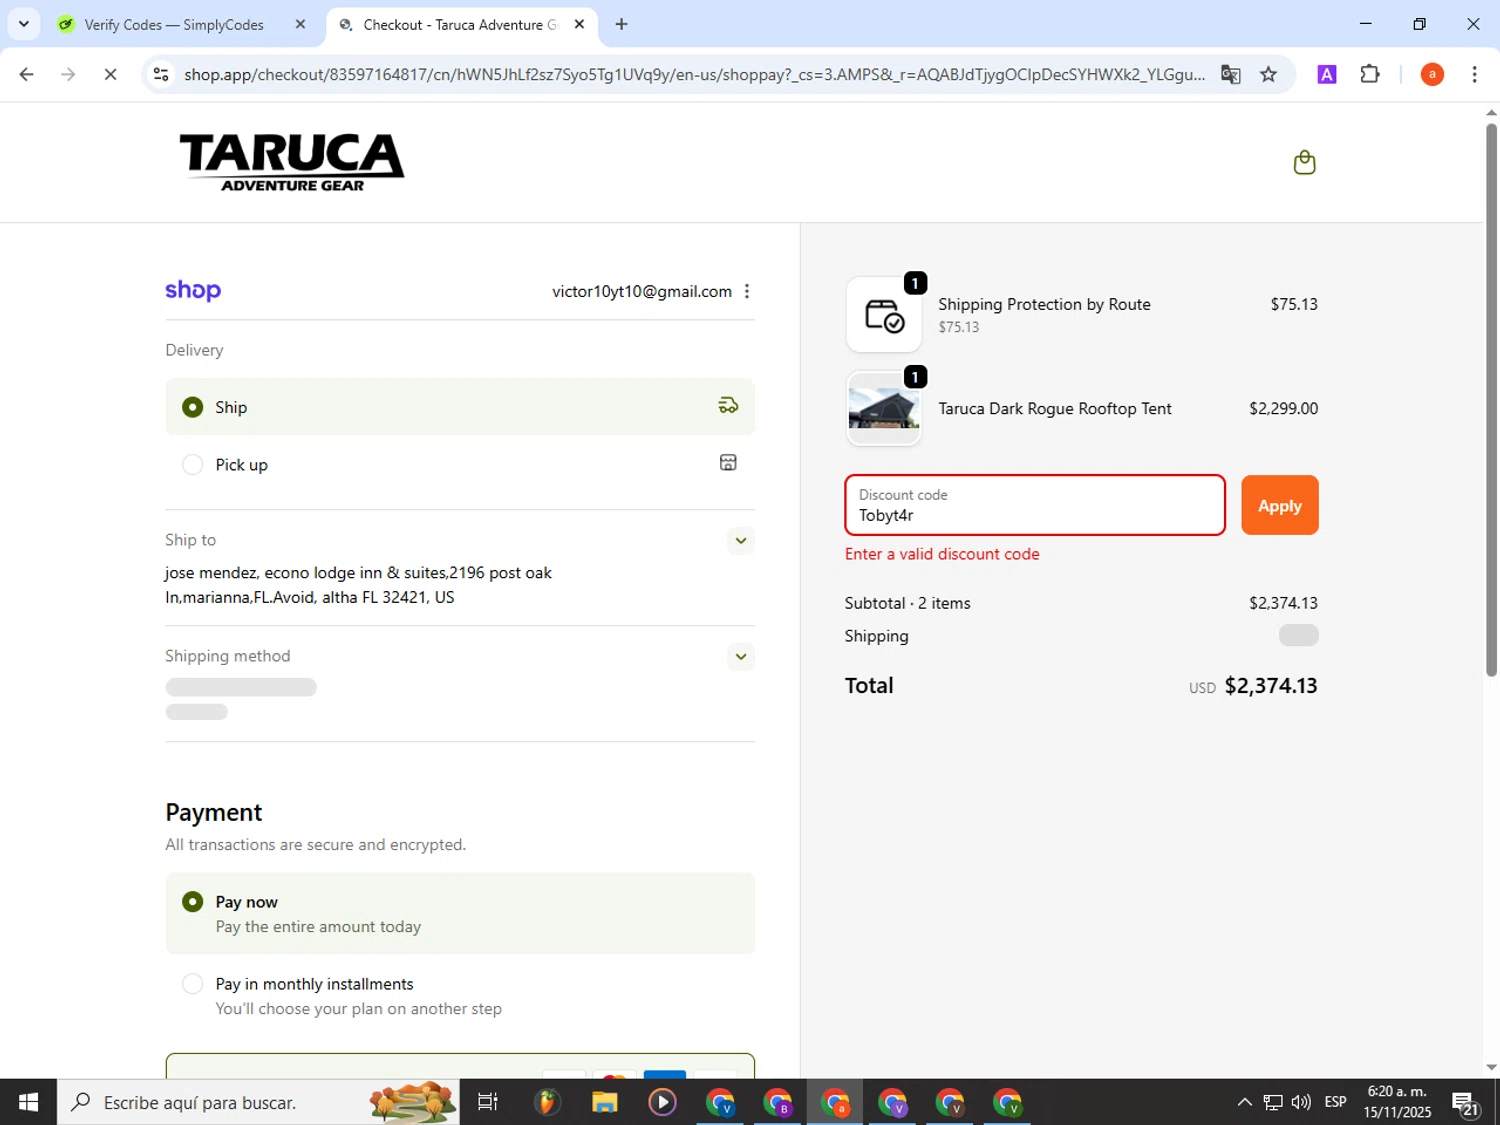1500x1125 pixels.
Task: Select the Ship delivery option
Action: coord(460,407)
